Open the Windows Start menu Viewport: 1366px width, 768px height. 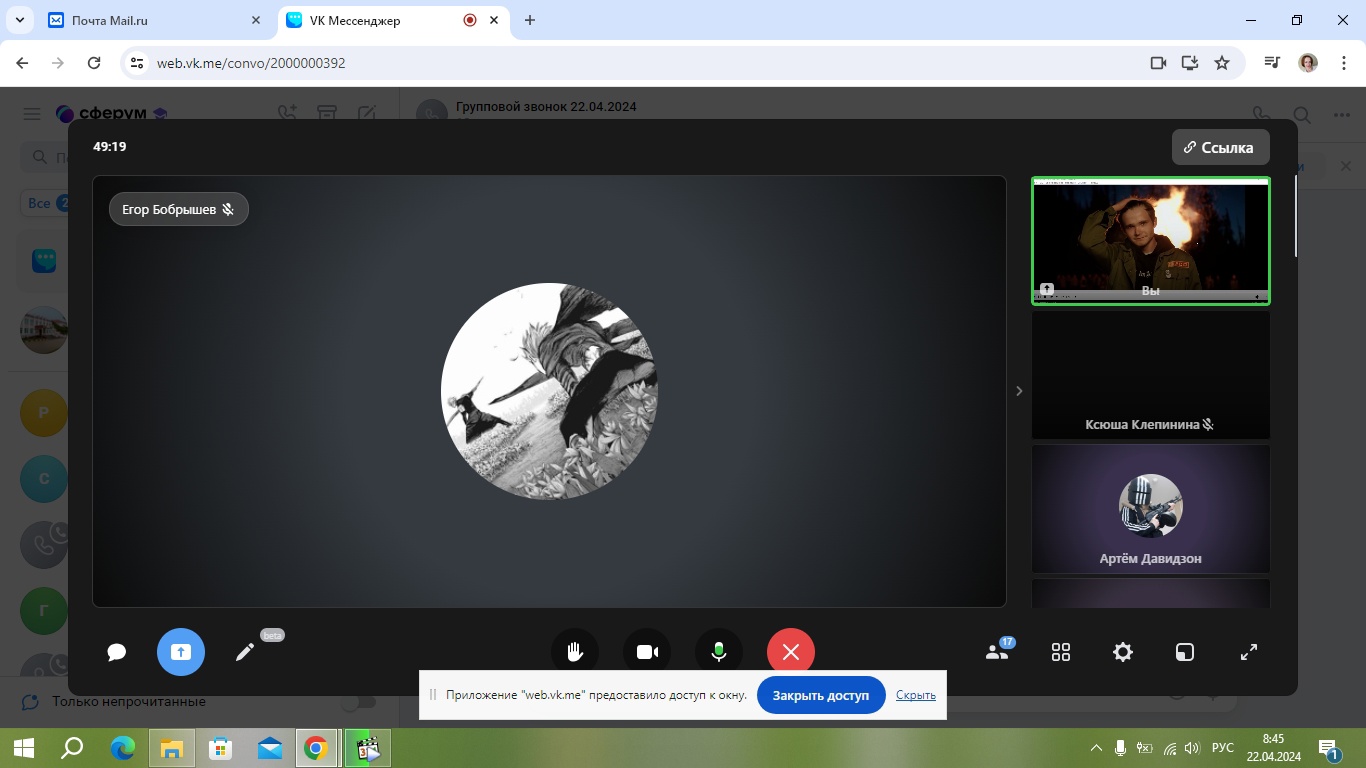pos(24,748)
